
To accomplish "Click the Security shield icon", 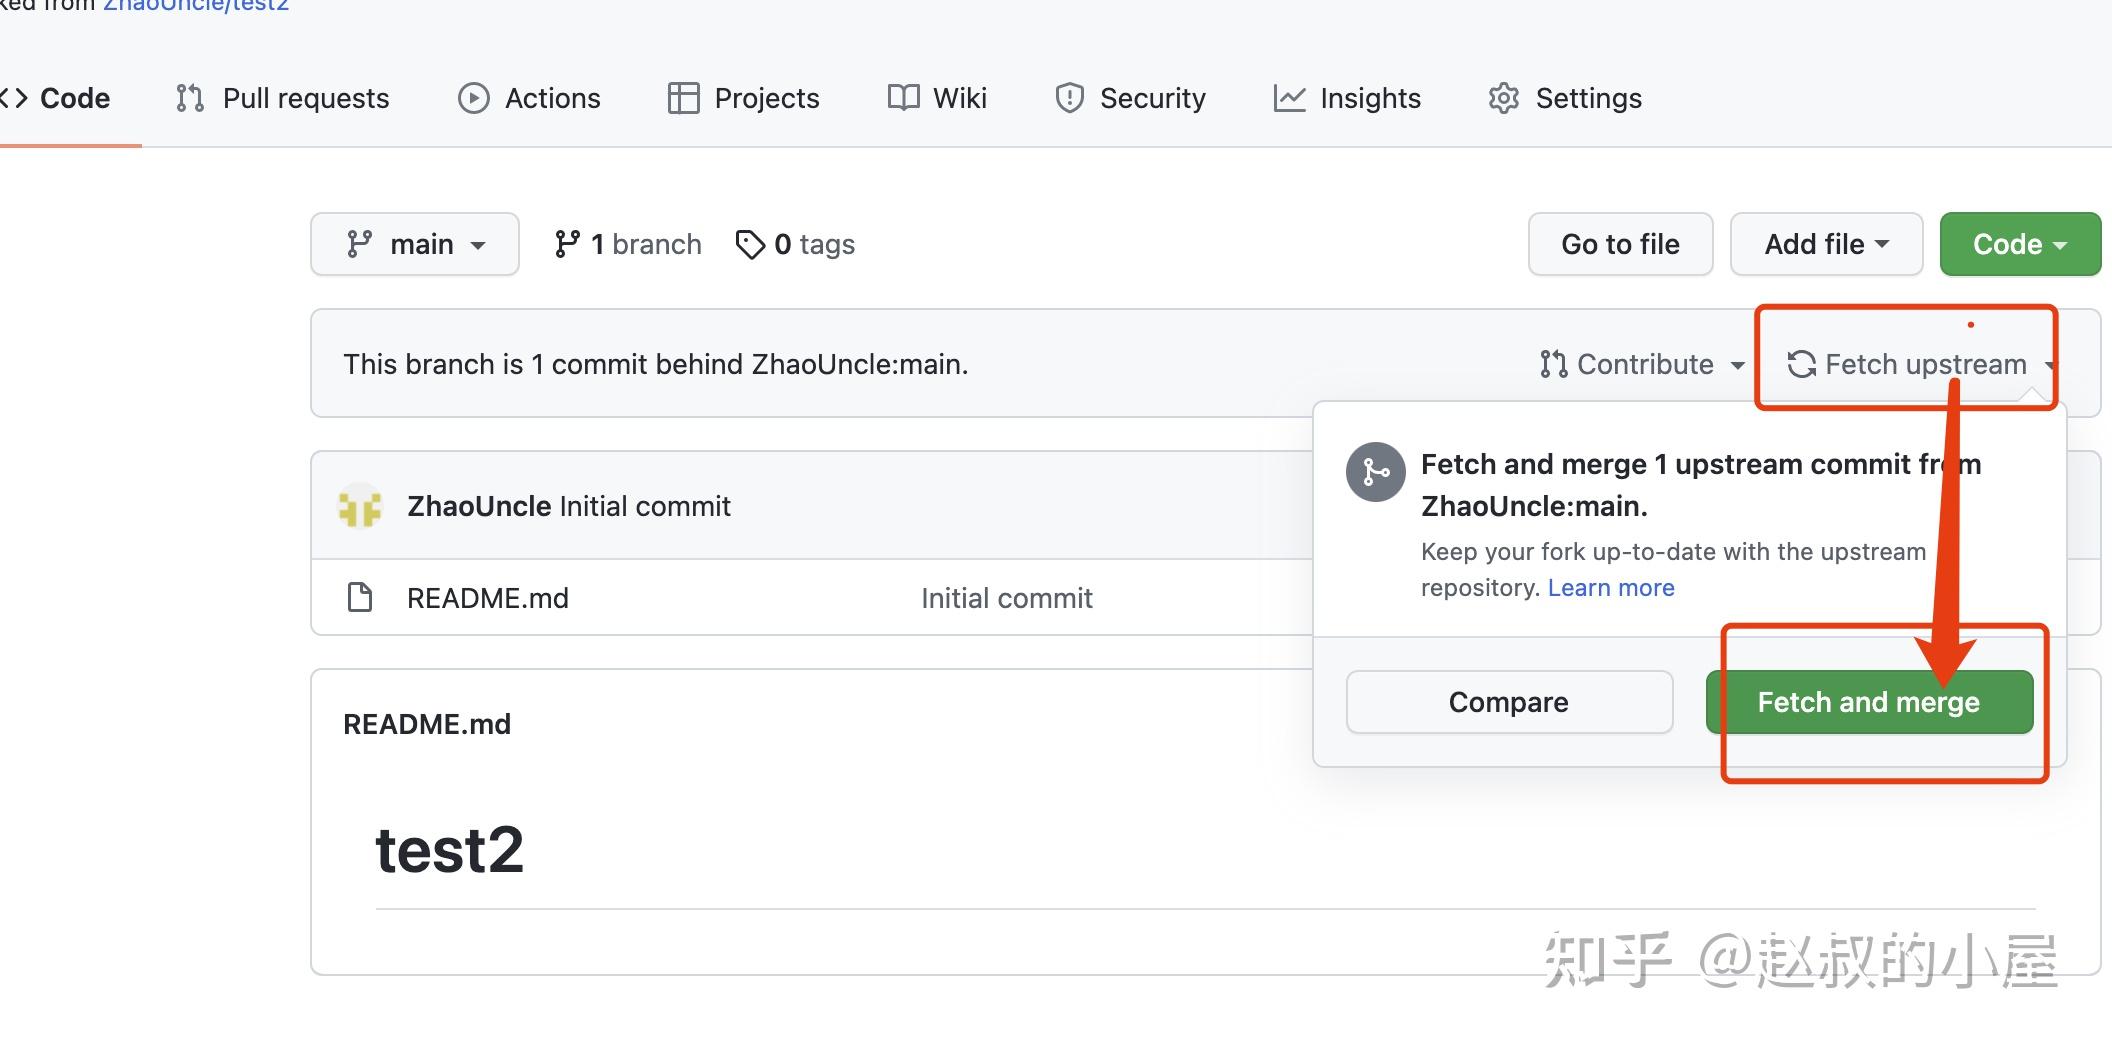I will (x=1070, y=98).
